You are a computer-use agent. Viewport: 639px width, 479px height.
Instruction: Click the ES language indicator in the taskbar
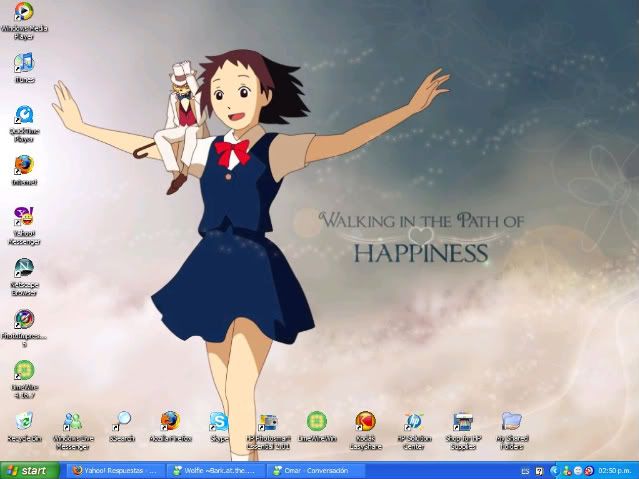[x=525, y=471]
